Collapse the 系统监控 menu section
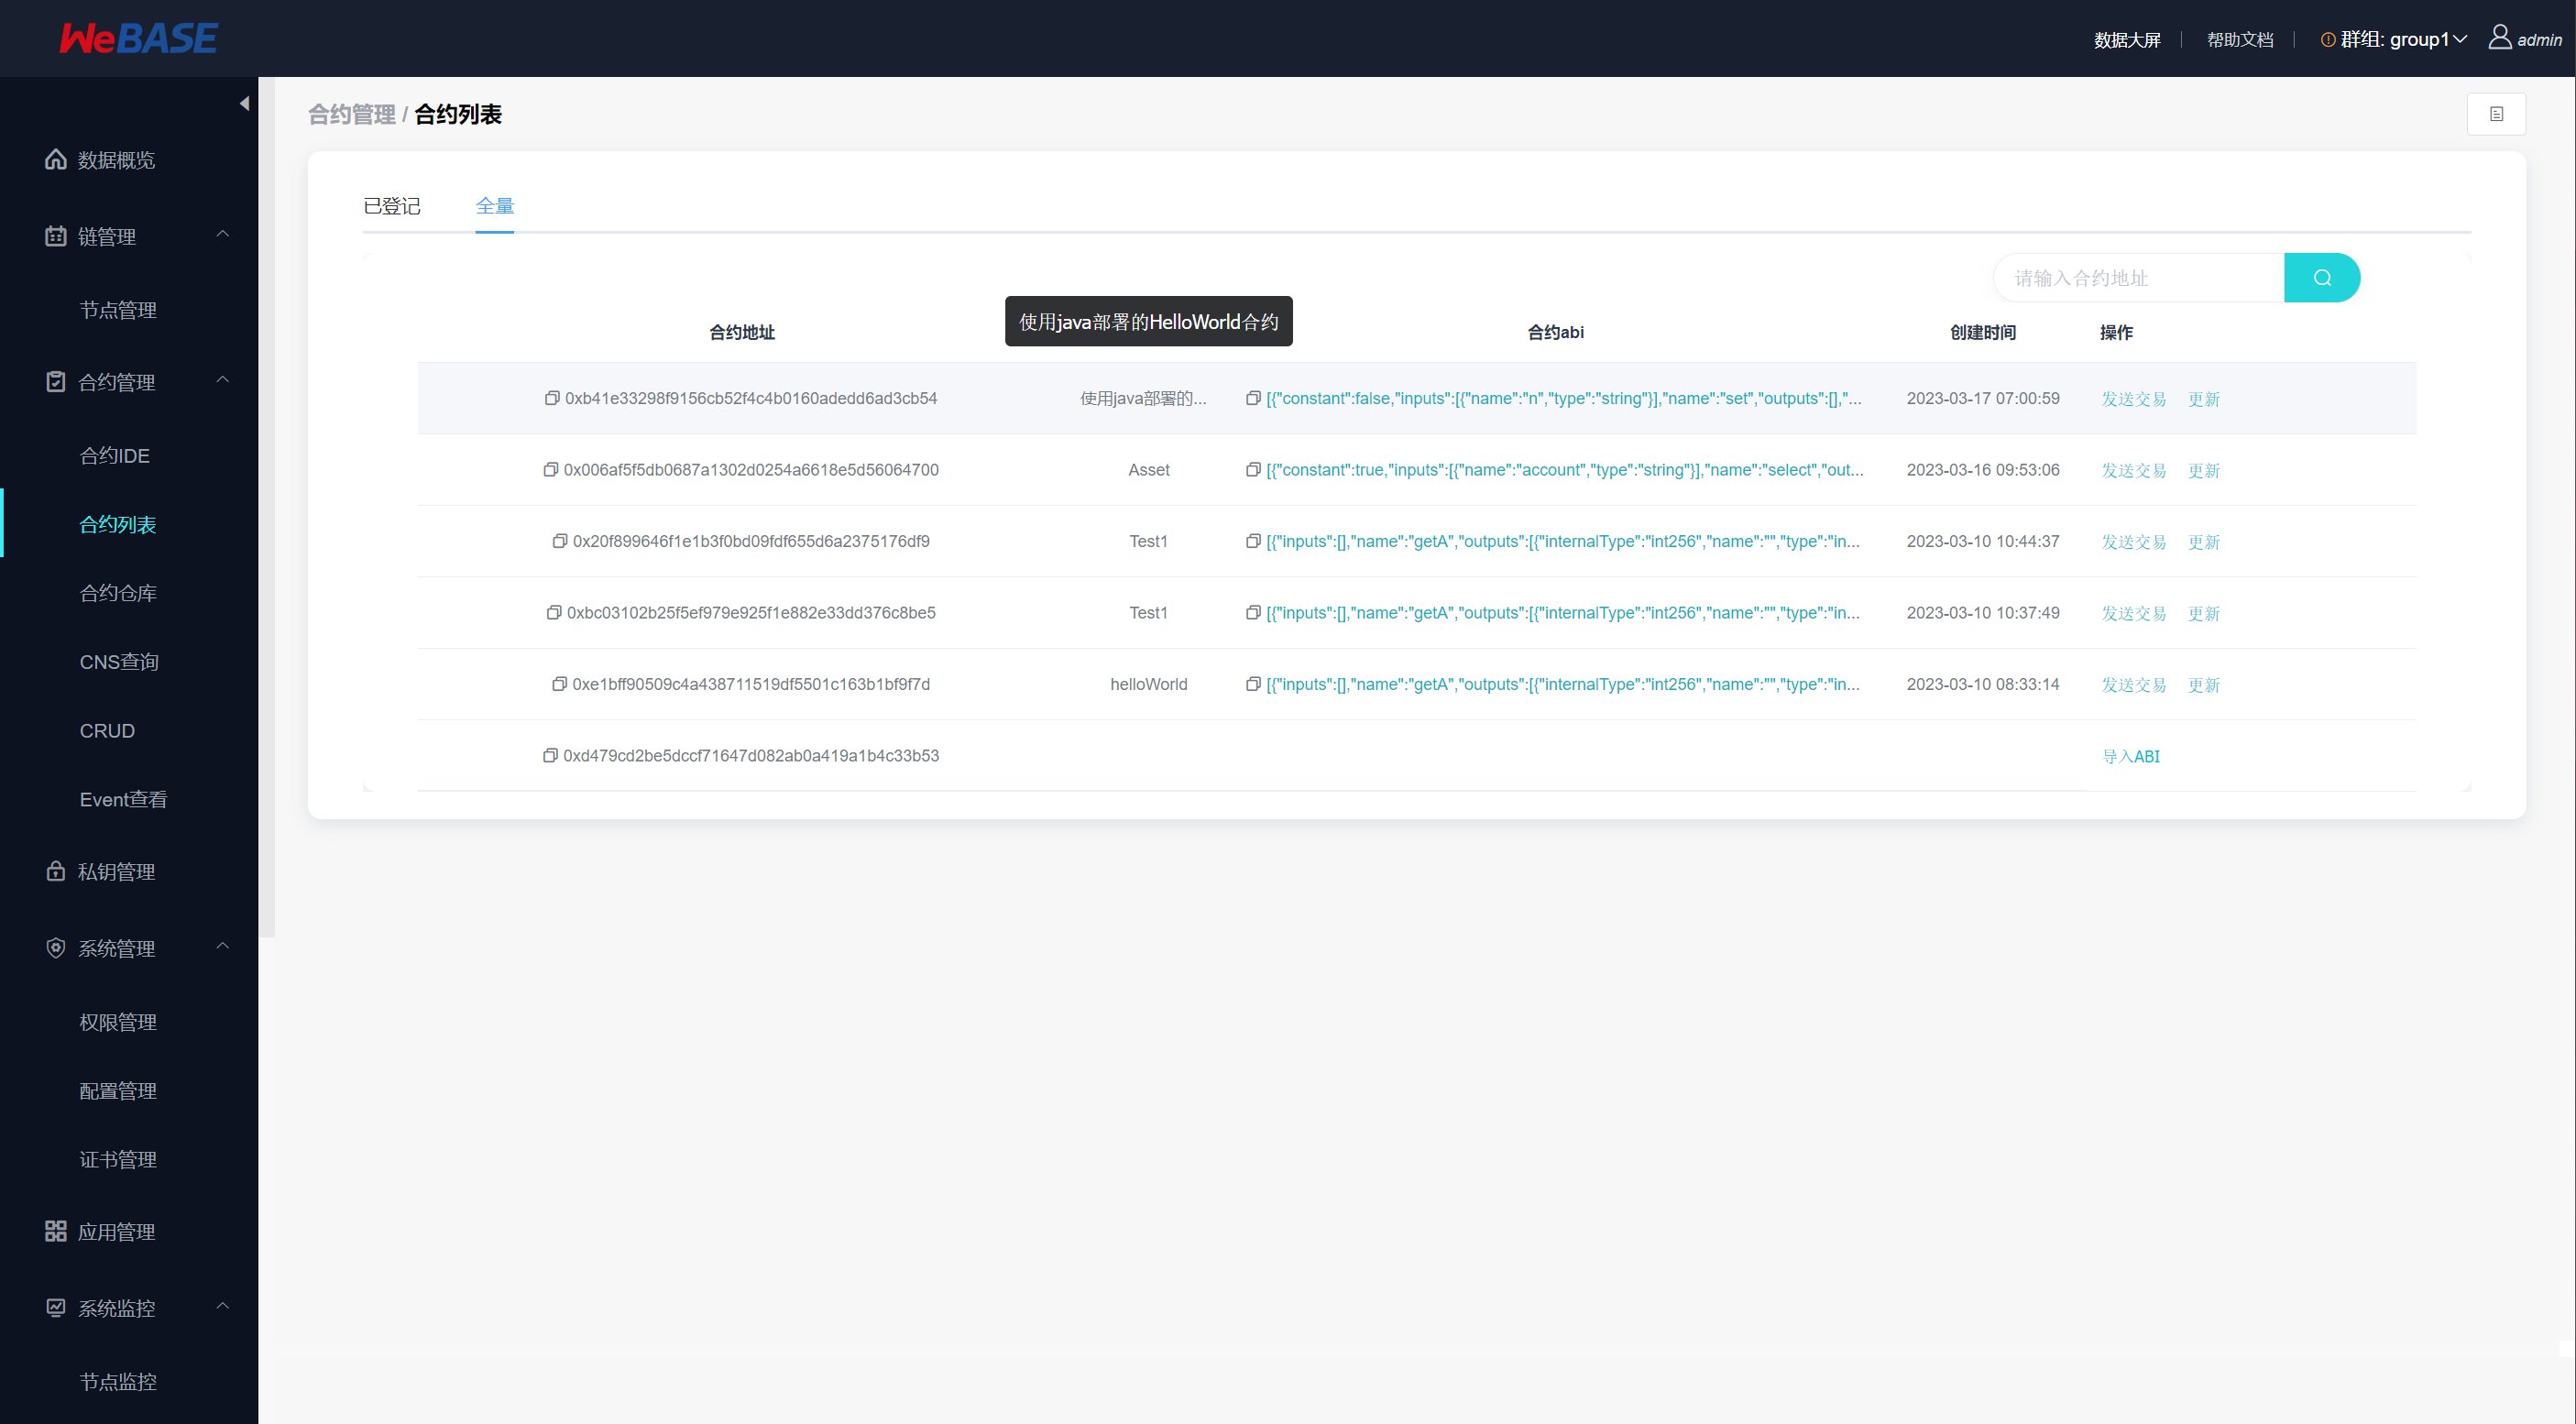Image resolution: width=2576 pixels, height=1424 pixels. [222, 1307]
